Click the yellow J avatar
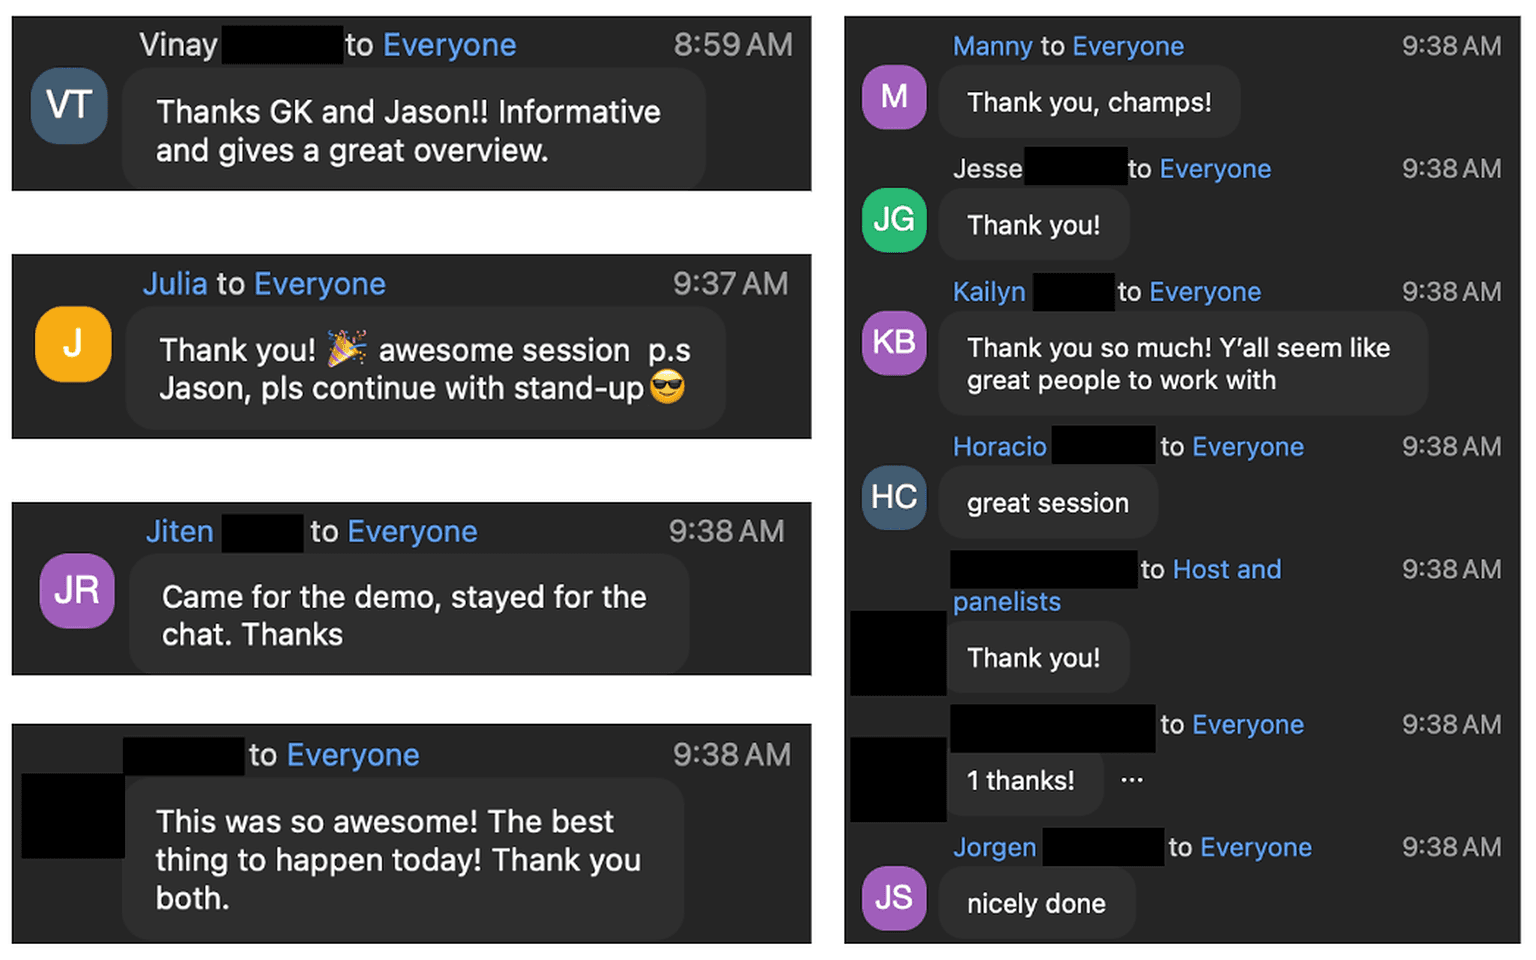 click(x=73, y=344)
